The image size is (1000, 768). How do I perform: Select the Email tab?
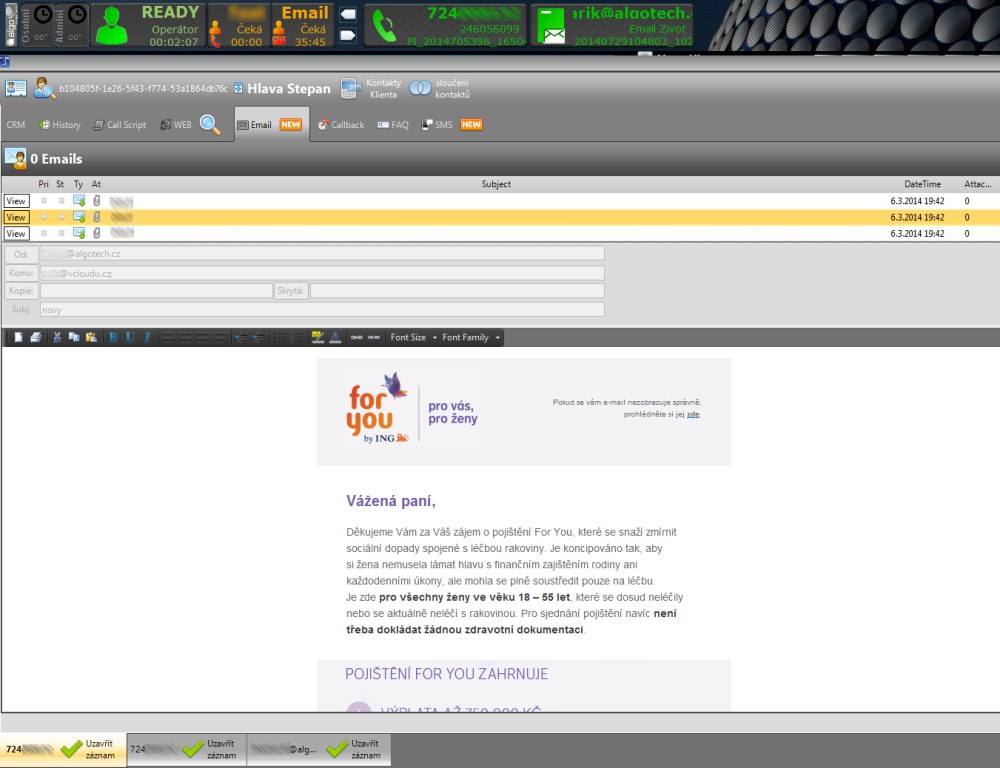point(270,125)
